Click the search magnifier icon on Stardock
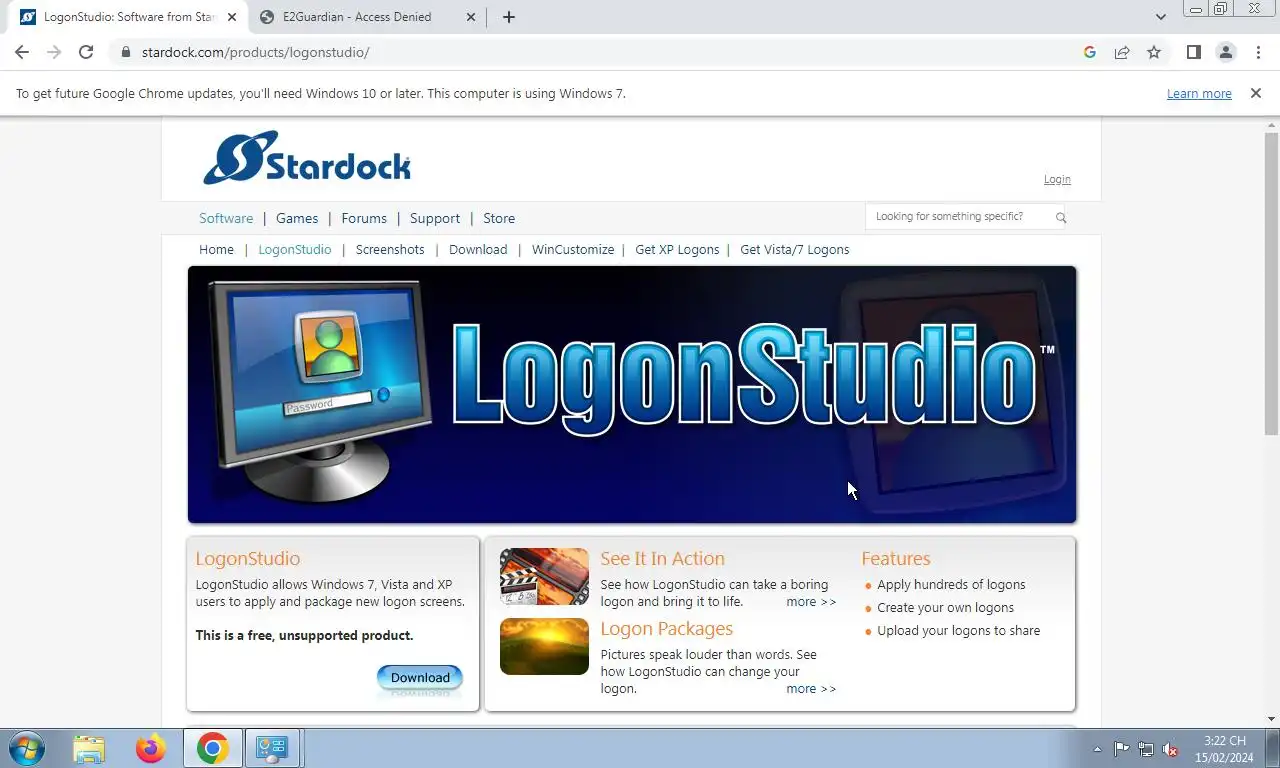 click(x=1061, y=217)
